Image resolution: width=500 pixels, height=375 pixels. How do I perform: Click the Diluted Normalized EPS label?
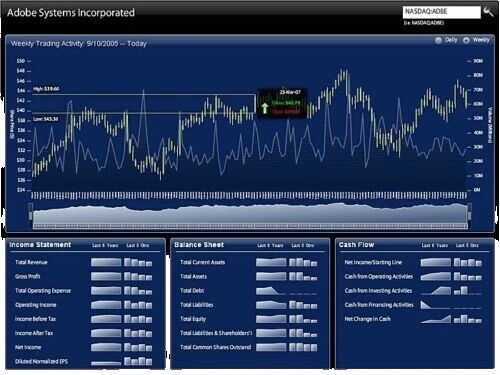click(41, 361)
